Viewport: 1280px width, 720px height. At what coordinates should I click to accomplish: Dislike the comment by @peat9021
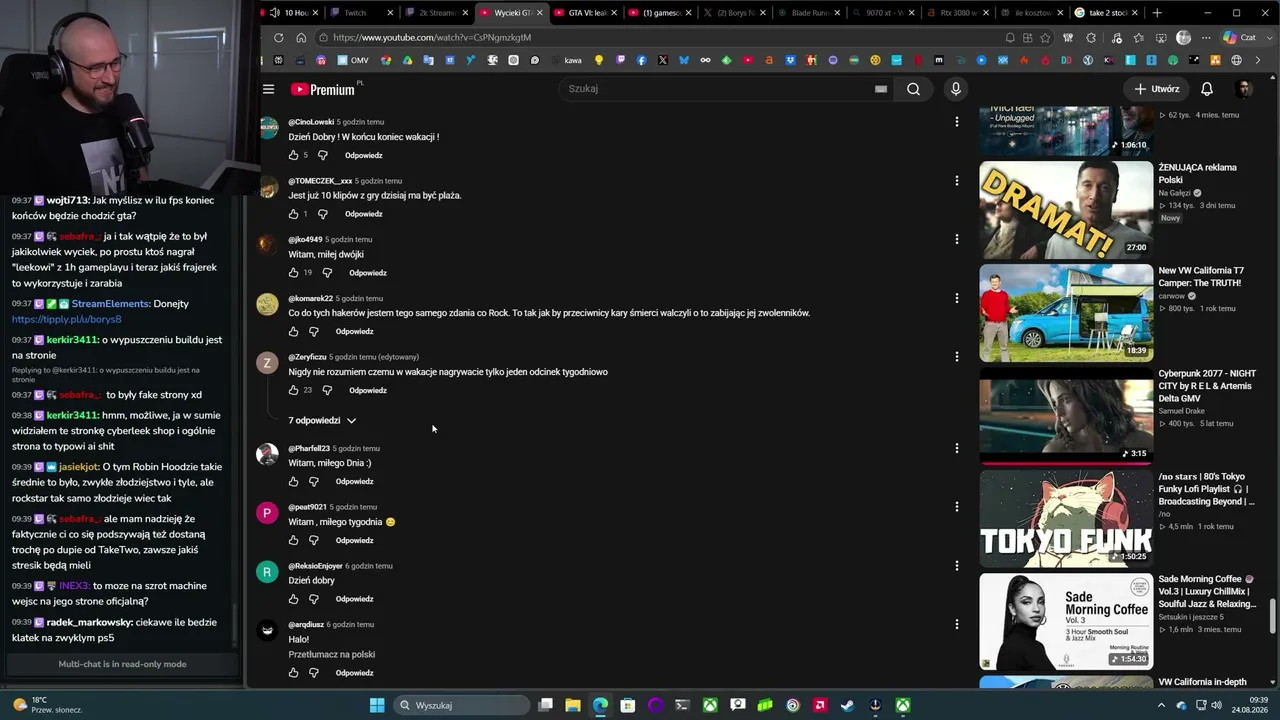(x=313, y=540)
